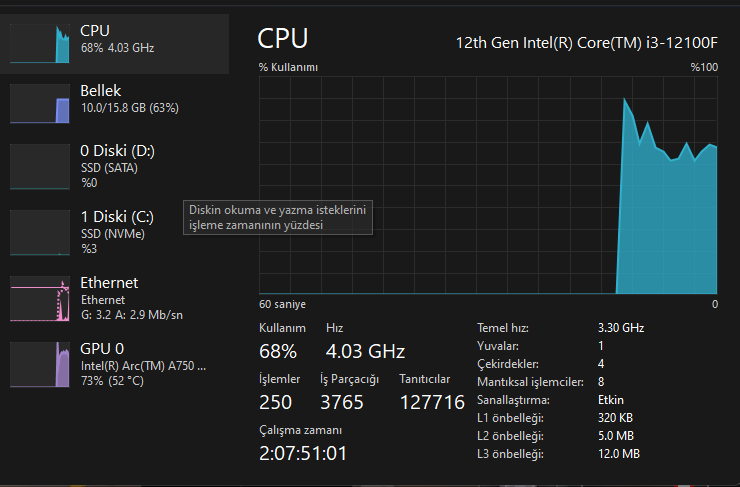Click the Tanıtıcılar count 127716
The width and height of the screenshot is (740, 487).
coord(432,402)
